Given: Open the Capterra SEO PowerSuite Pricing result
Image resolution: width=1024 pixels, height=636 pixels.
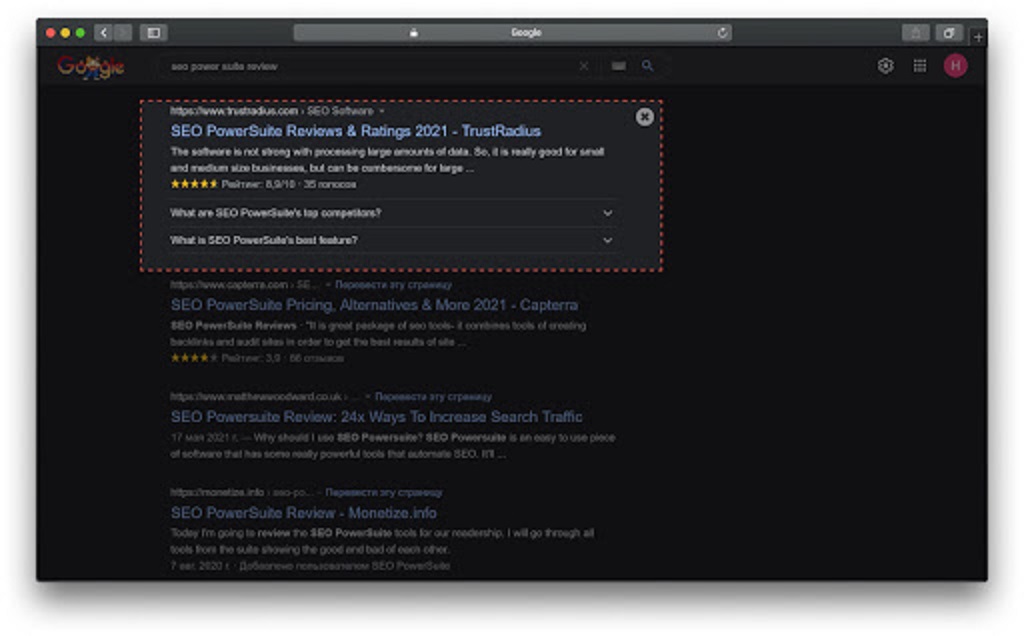Looking at the screenshot, I should click(x=373, y=305).
